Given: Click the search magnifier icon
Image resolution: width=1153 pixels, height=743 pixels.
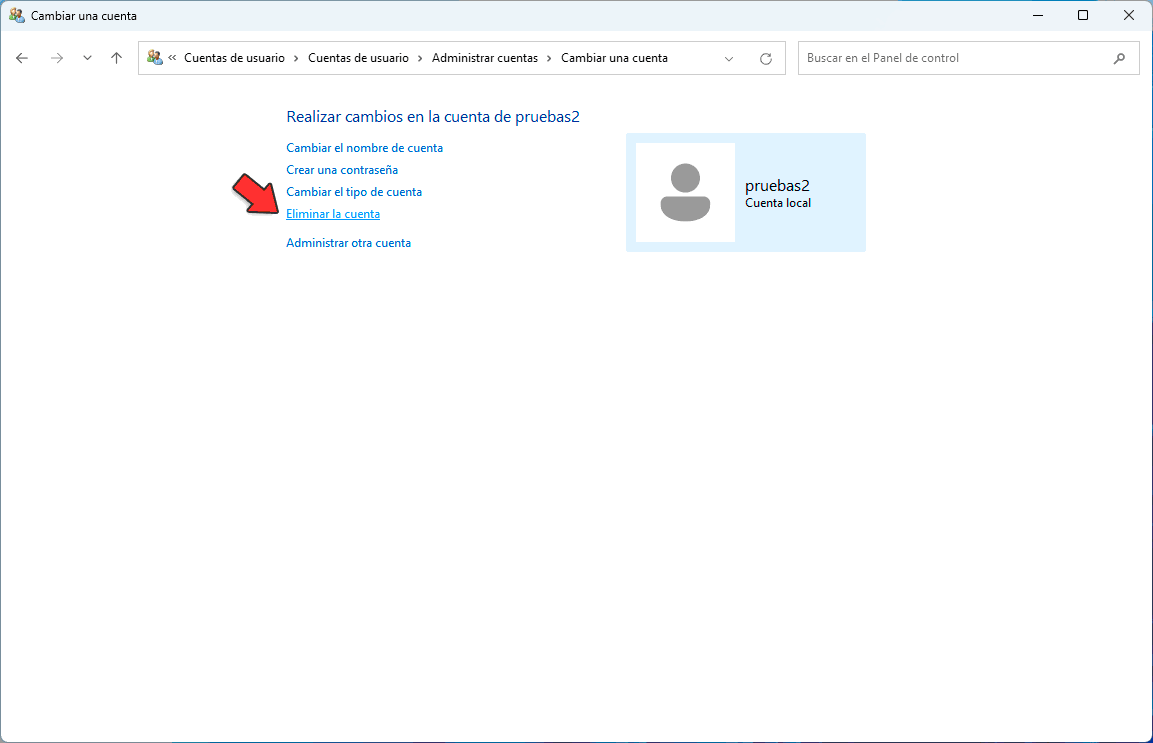Looking at the screenshot, I should tap(1120, 58).
